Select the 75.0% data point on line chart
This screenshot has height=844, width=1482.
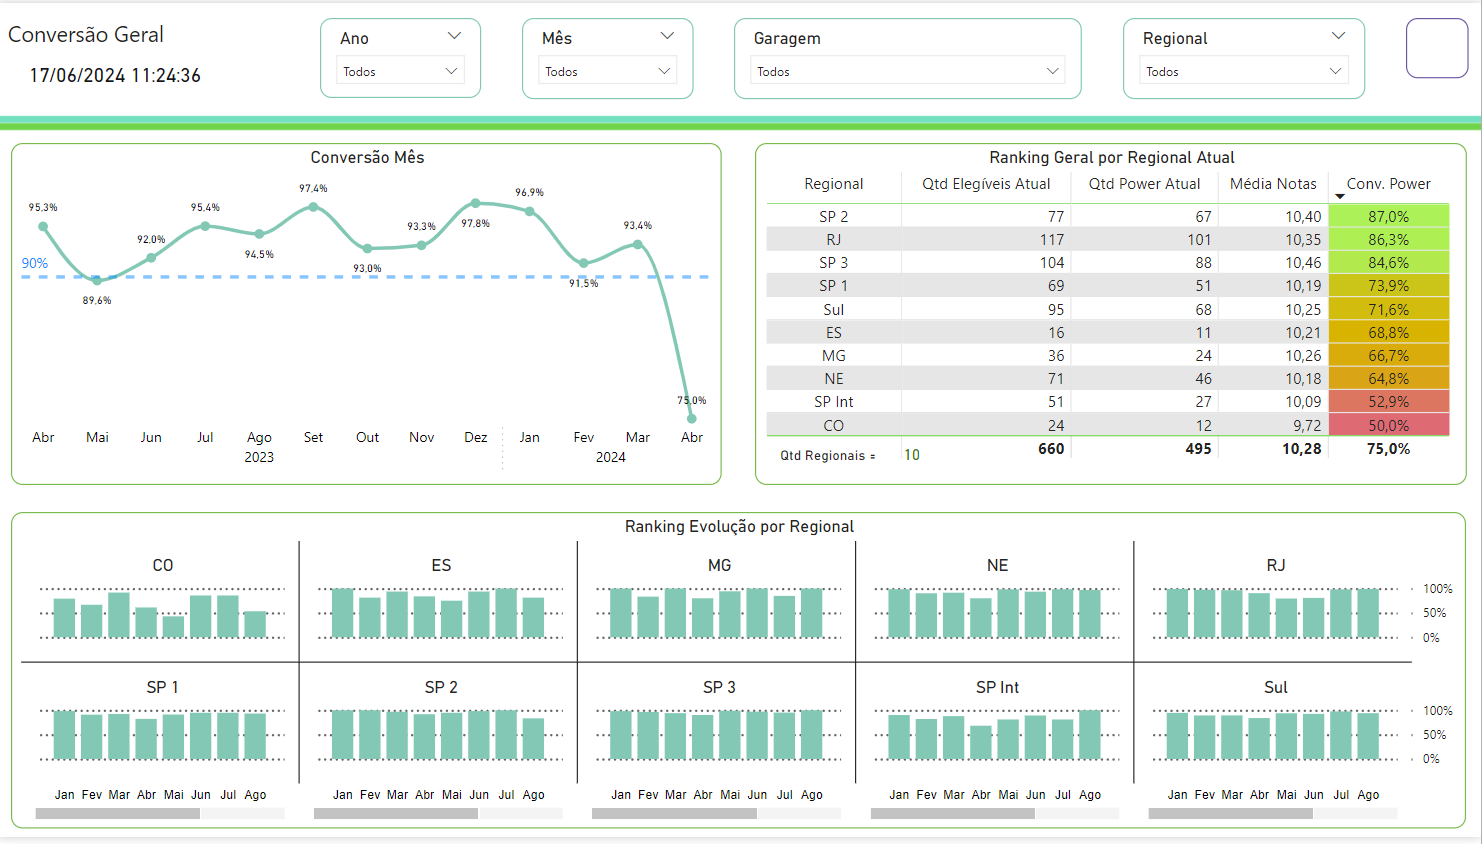click(692, 418)
